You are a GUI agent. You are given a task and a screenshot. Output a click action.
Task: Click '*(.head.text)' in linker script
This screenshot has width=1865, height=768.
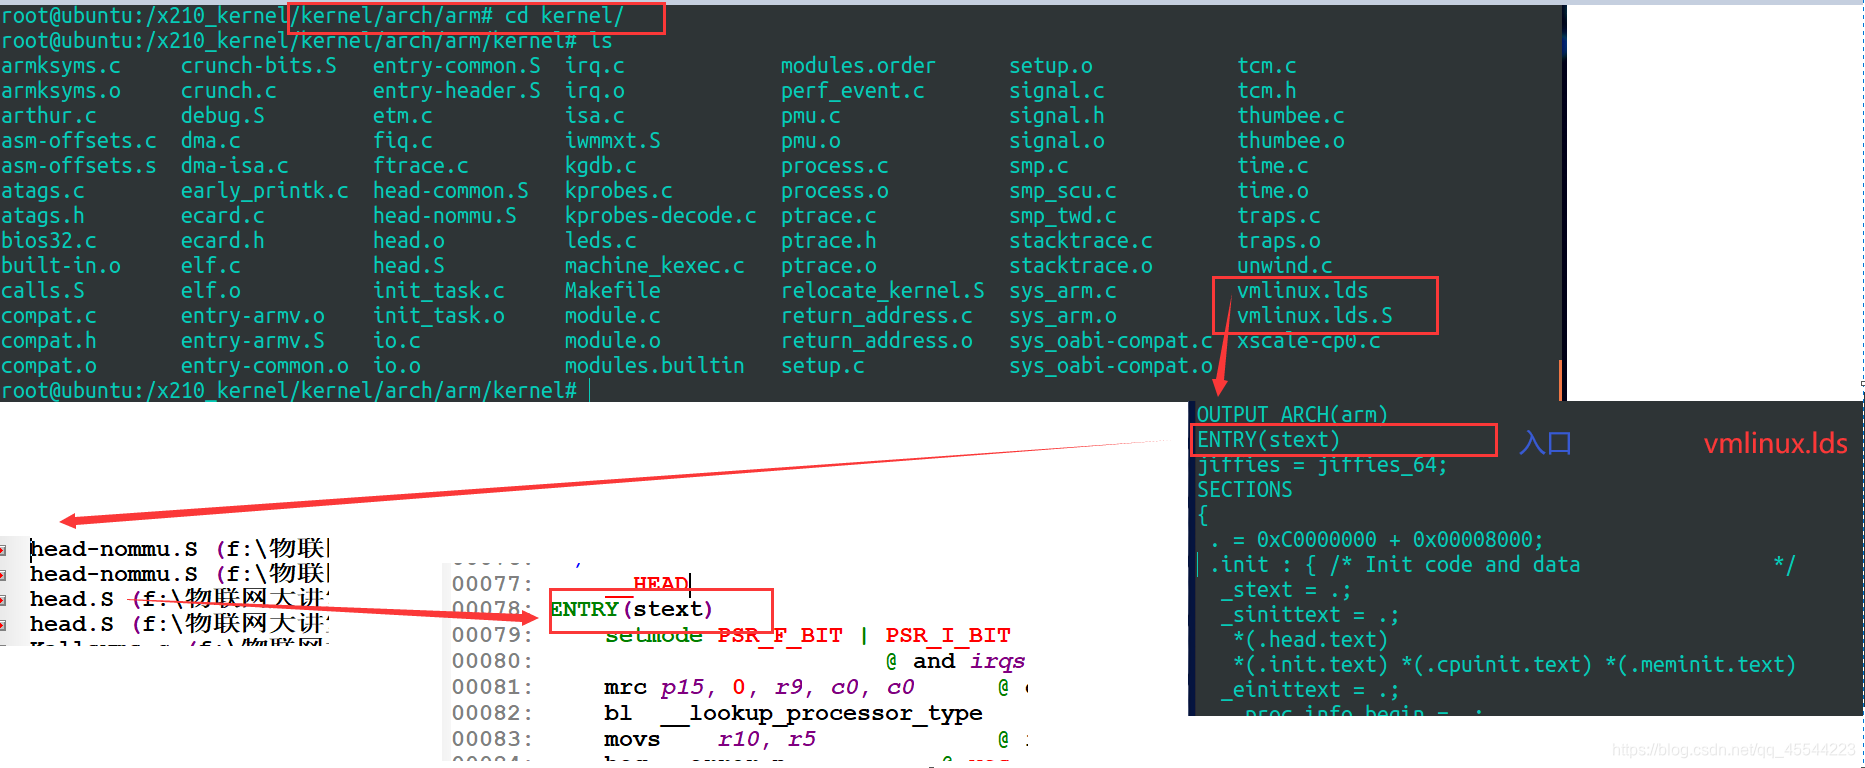coord(1310,640)
